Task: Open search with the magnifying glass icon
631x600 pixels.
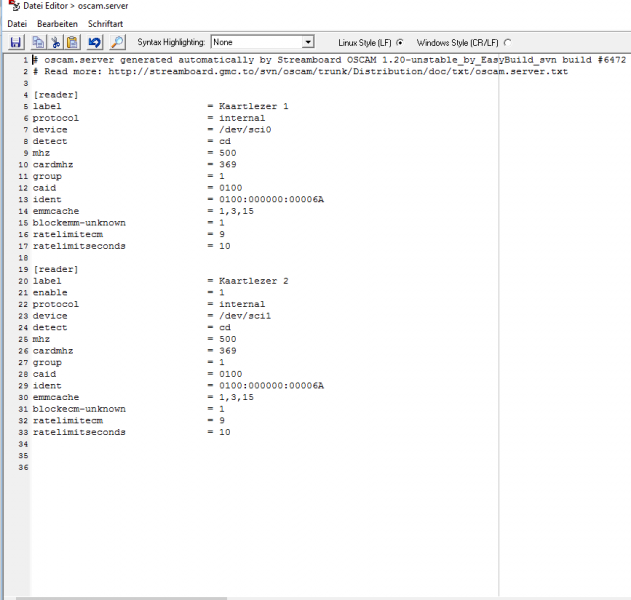Action: coord(117,42)
